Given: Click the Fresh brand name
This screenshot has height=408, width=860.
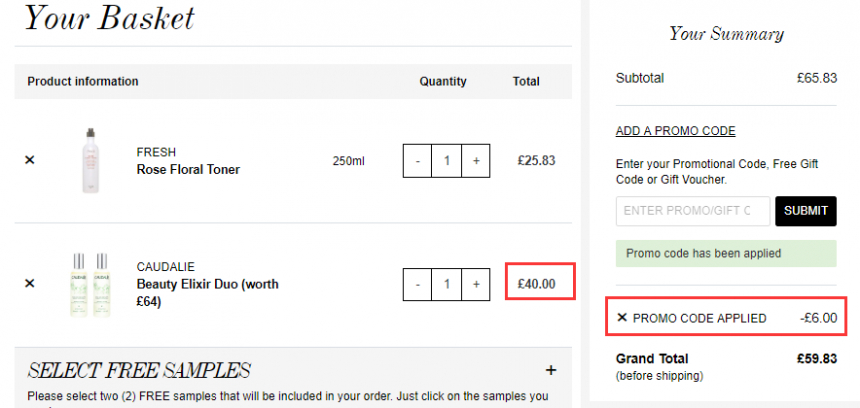Looking at the screenshot, I should (156, 152).
